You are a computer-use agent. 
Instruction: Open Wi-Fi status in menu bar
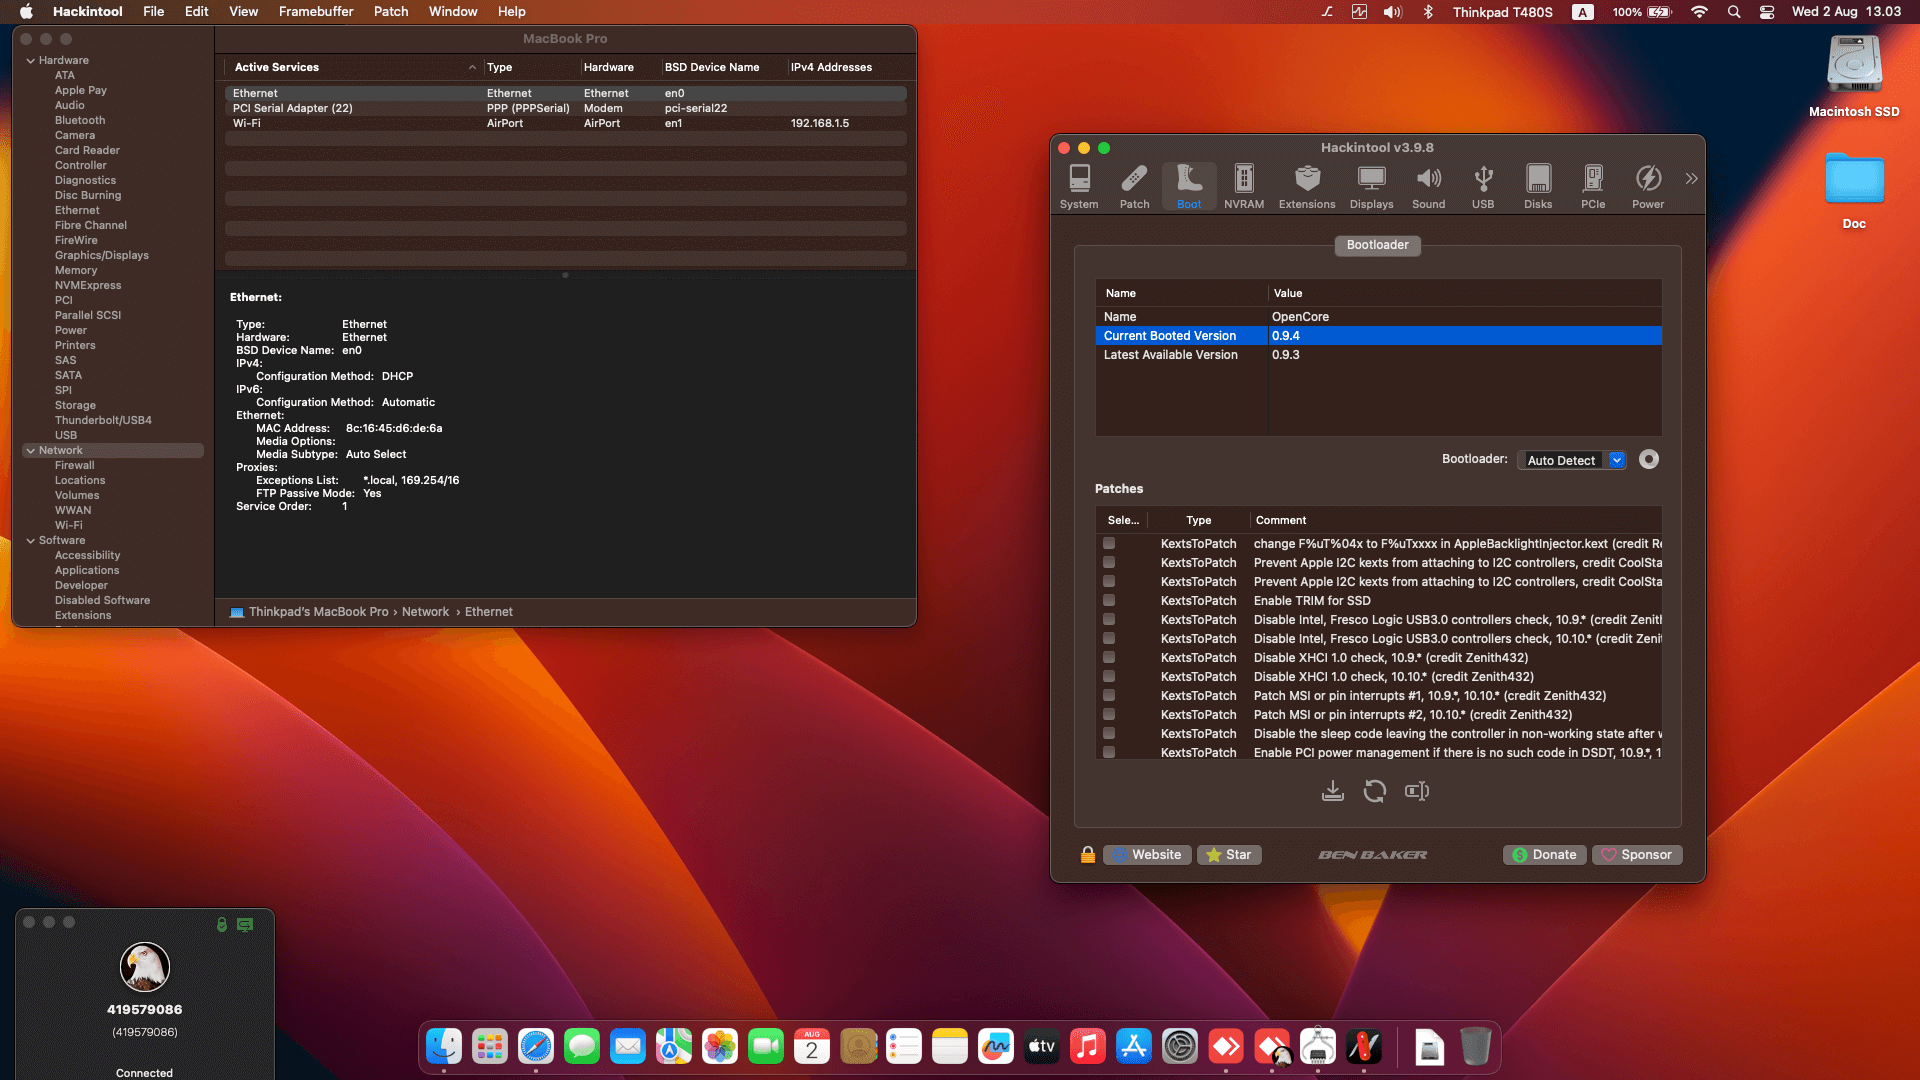1699,12
